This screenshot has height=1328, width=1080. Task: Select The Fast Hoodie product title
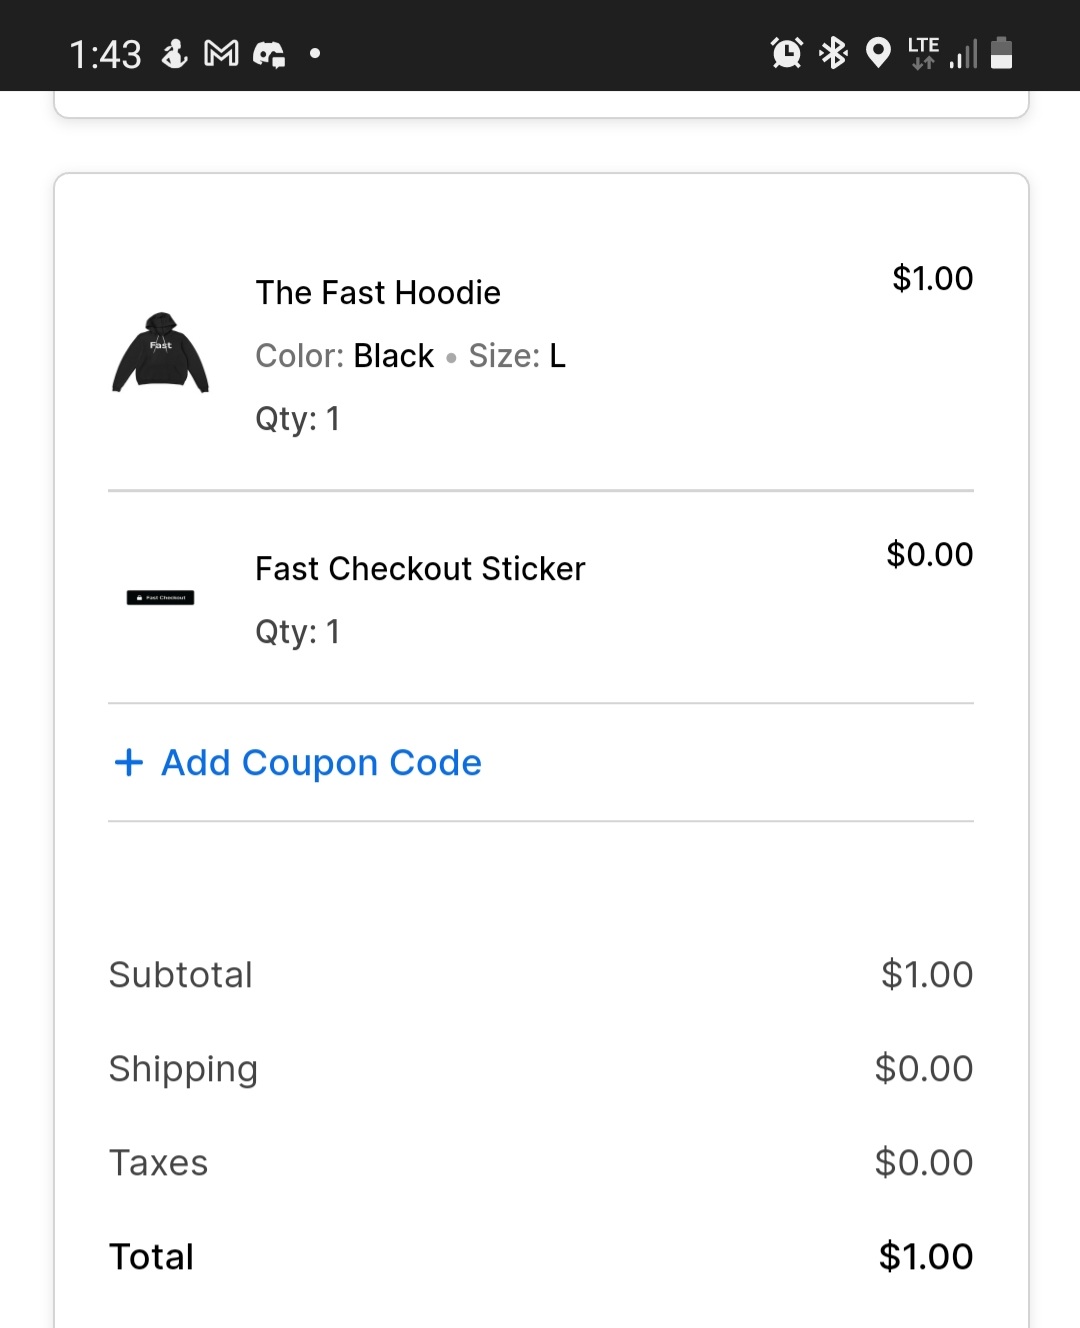pyautogui.click(x=378, y=293)
